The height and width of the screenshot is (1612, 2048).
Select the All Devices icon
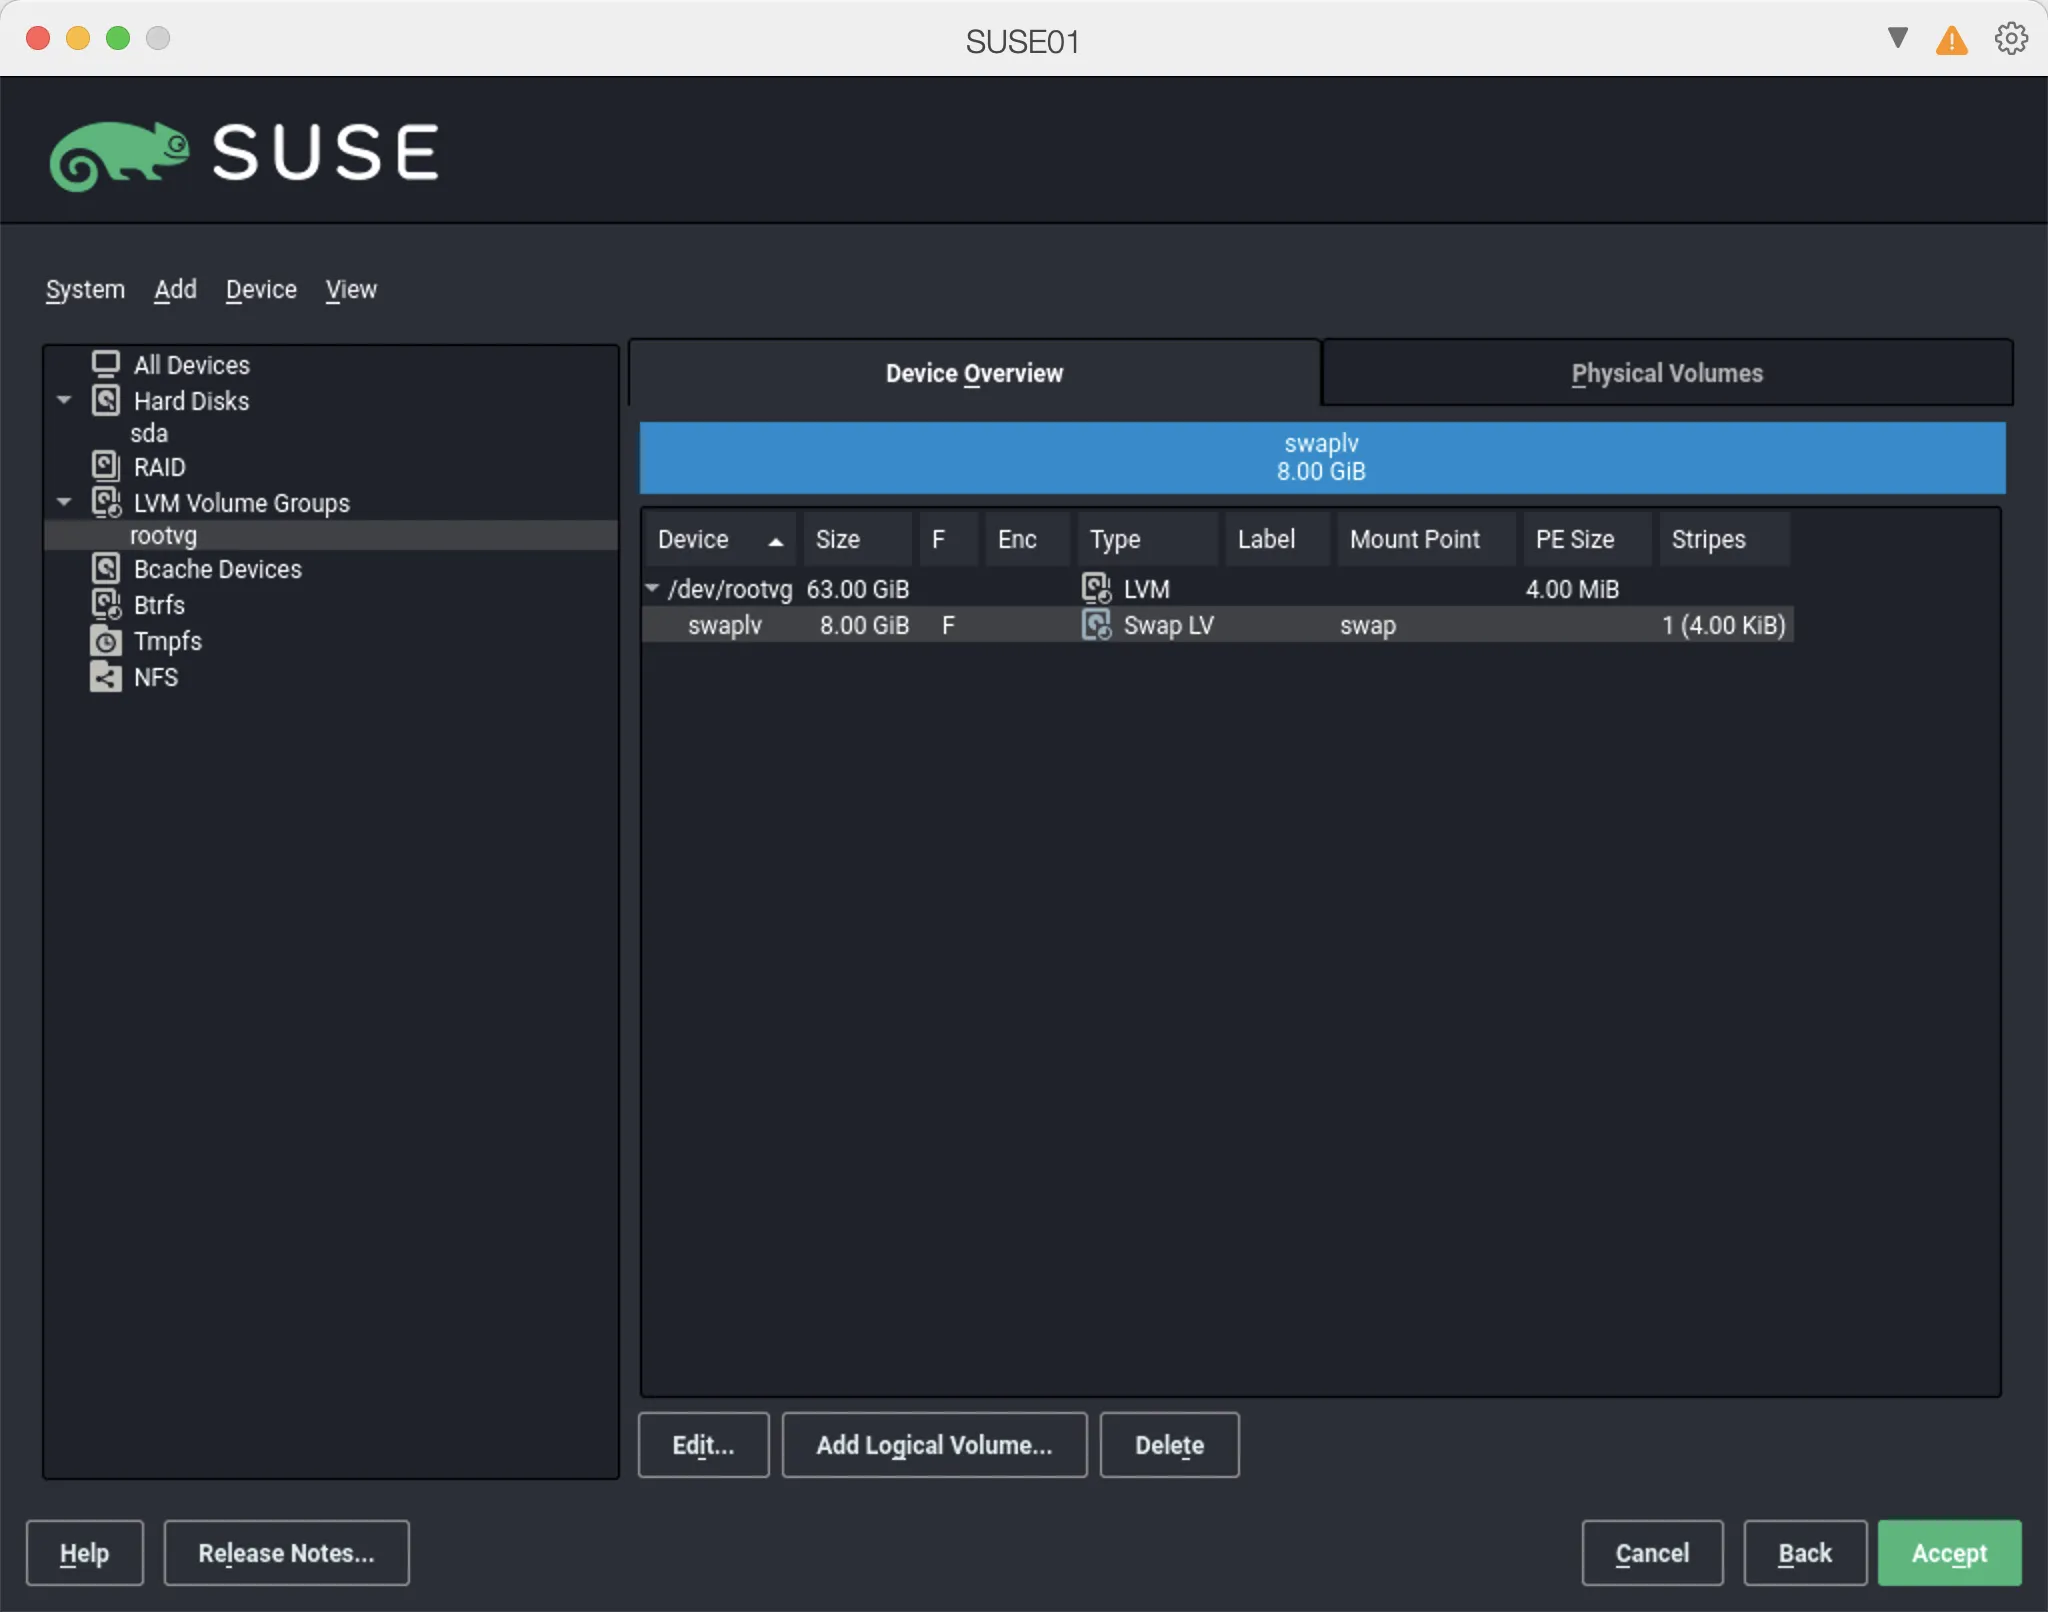(107, 363)
